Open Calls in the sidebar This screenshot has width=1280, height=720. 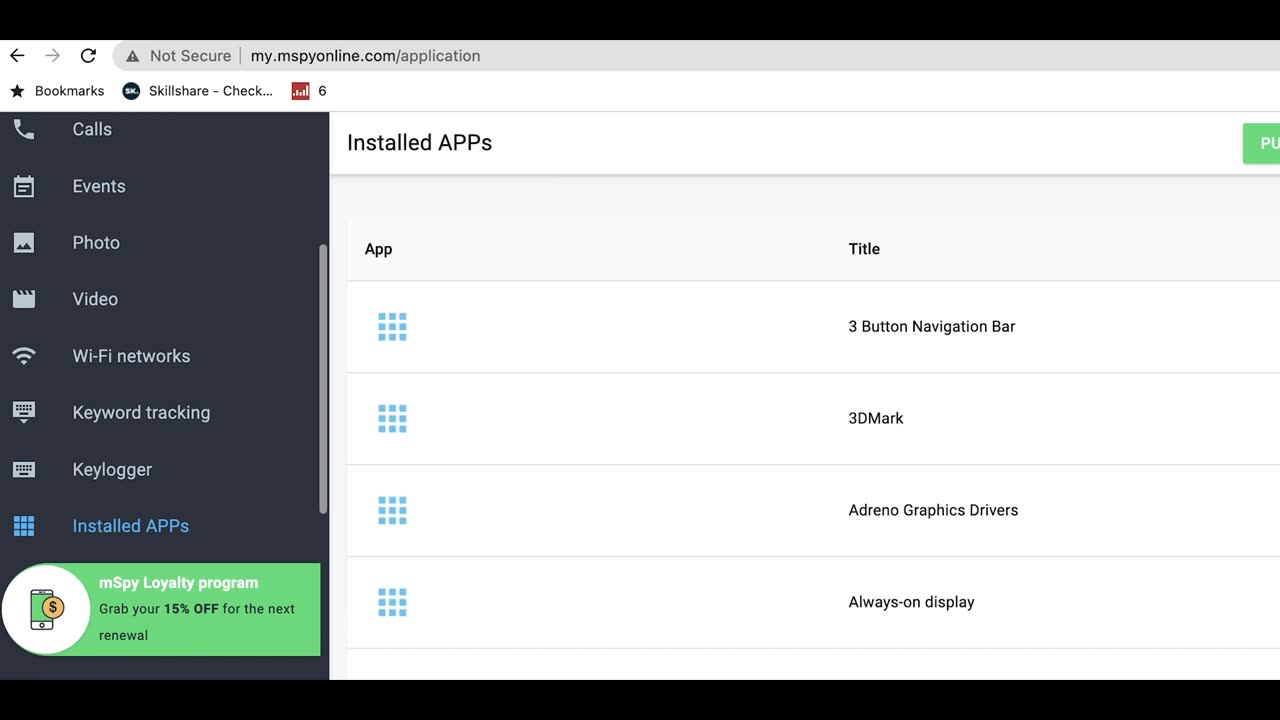[x=92, y=129]
